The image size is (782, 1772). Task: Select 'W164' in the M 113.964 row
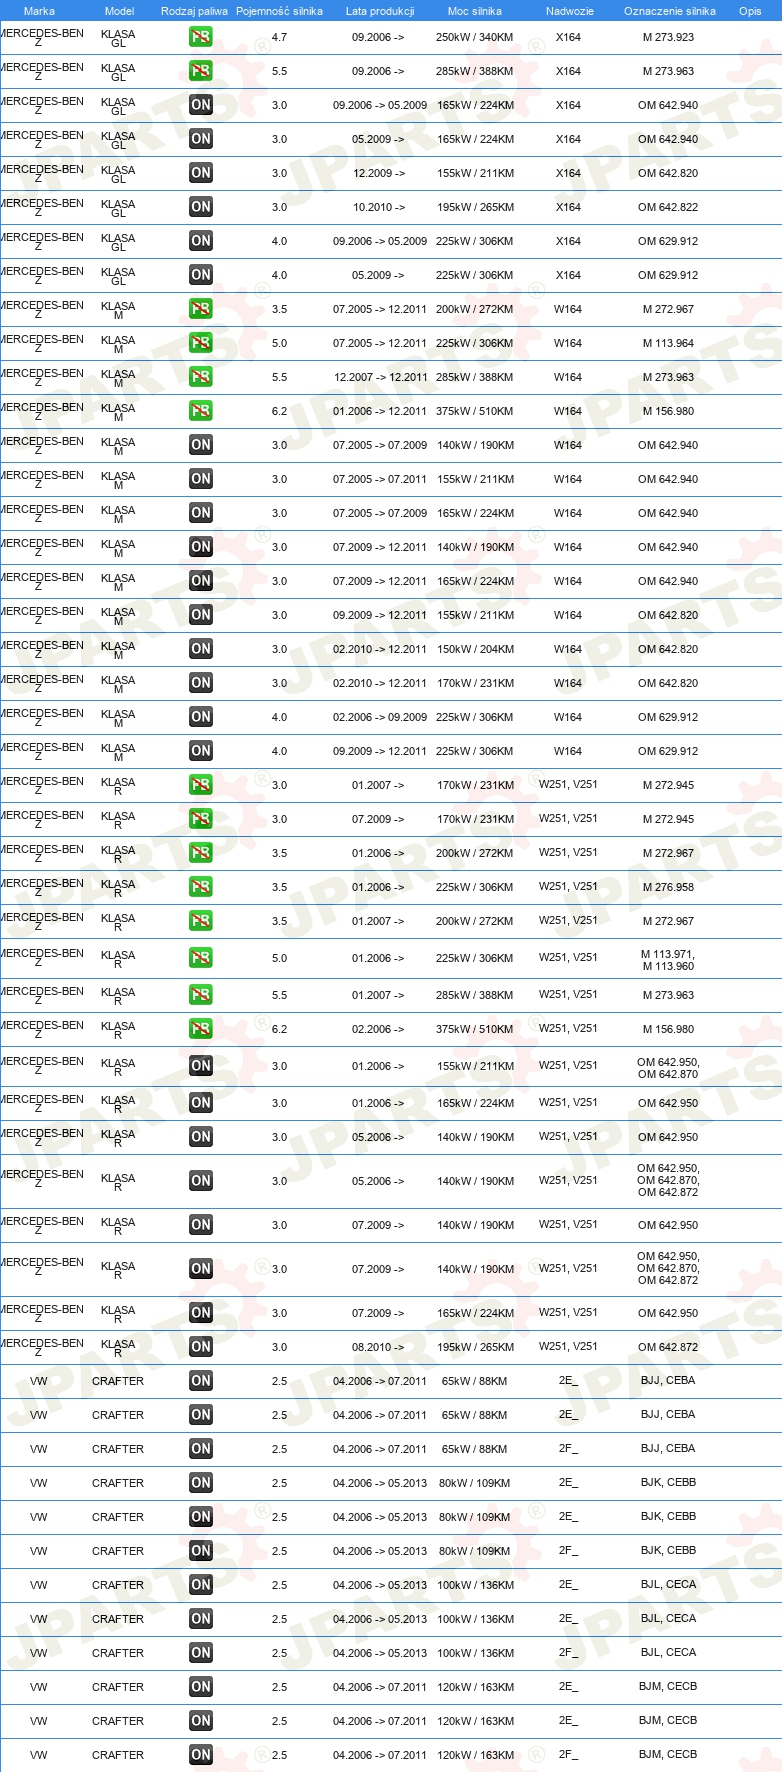coord(568,343)
